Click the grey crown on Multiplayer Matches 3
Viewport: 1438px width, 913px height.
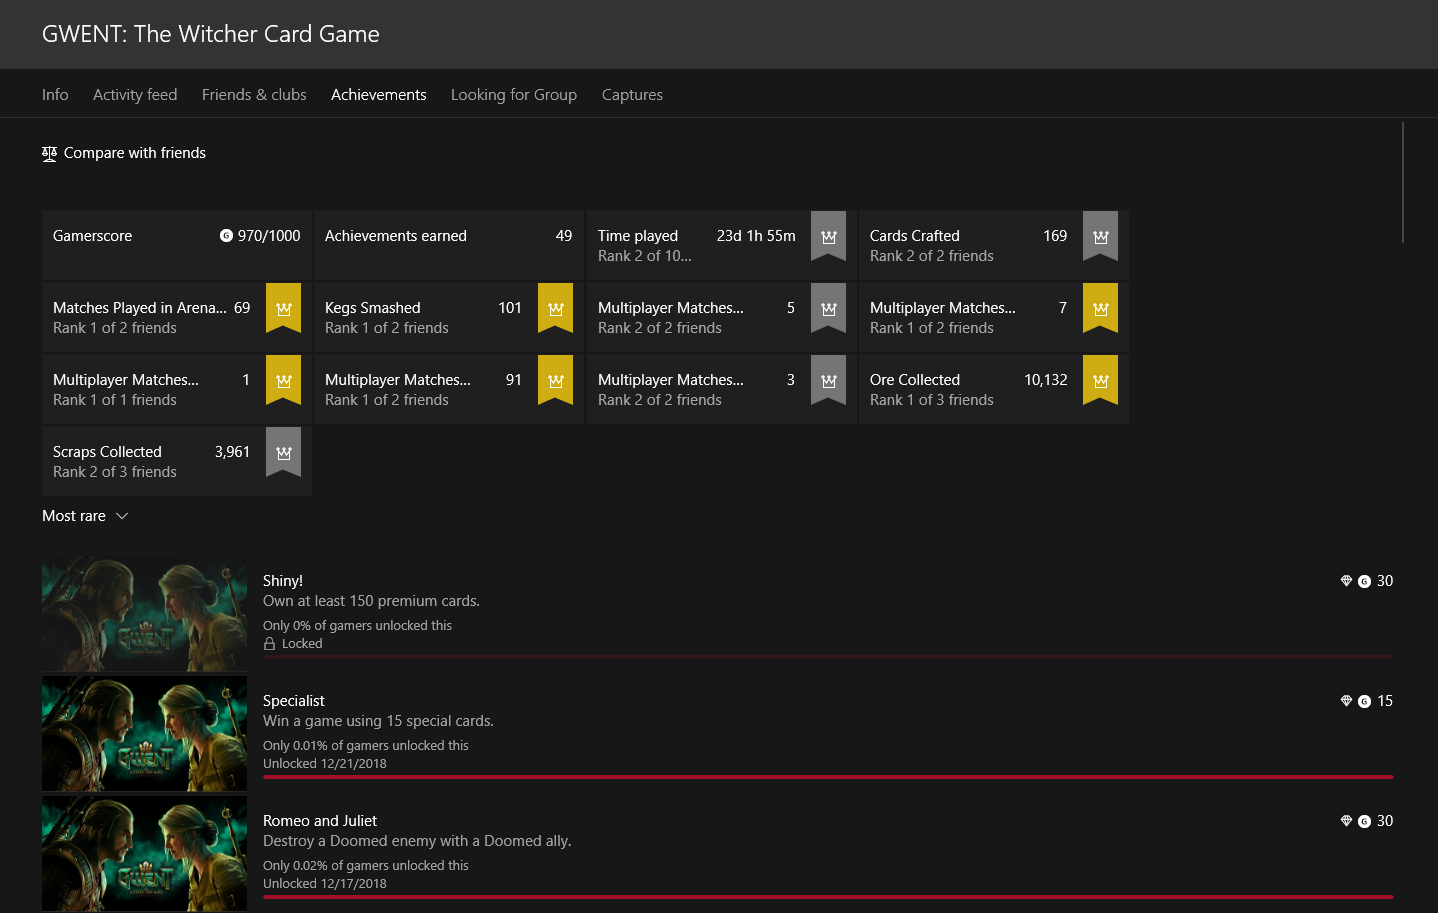pos(828,380)
